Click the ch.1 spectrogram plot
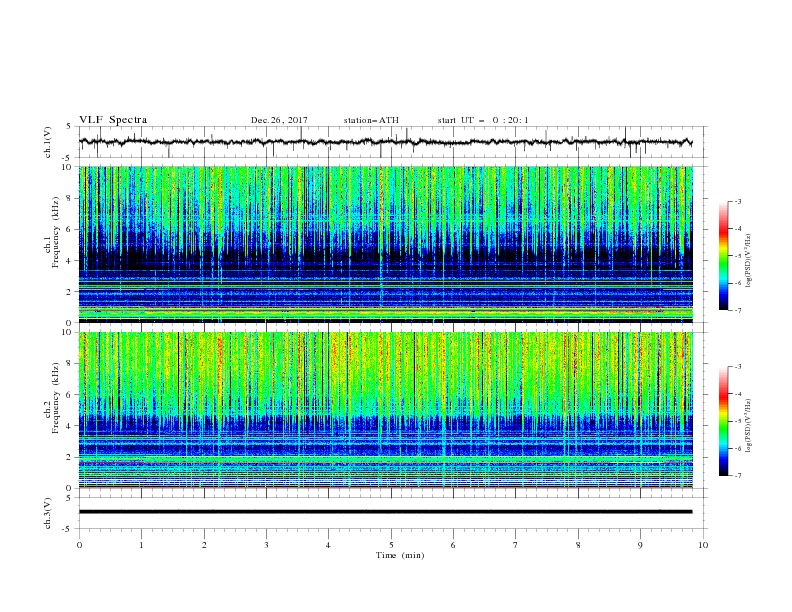The image size is (792, 612). (x=386, y=244)
